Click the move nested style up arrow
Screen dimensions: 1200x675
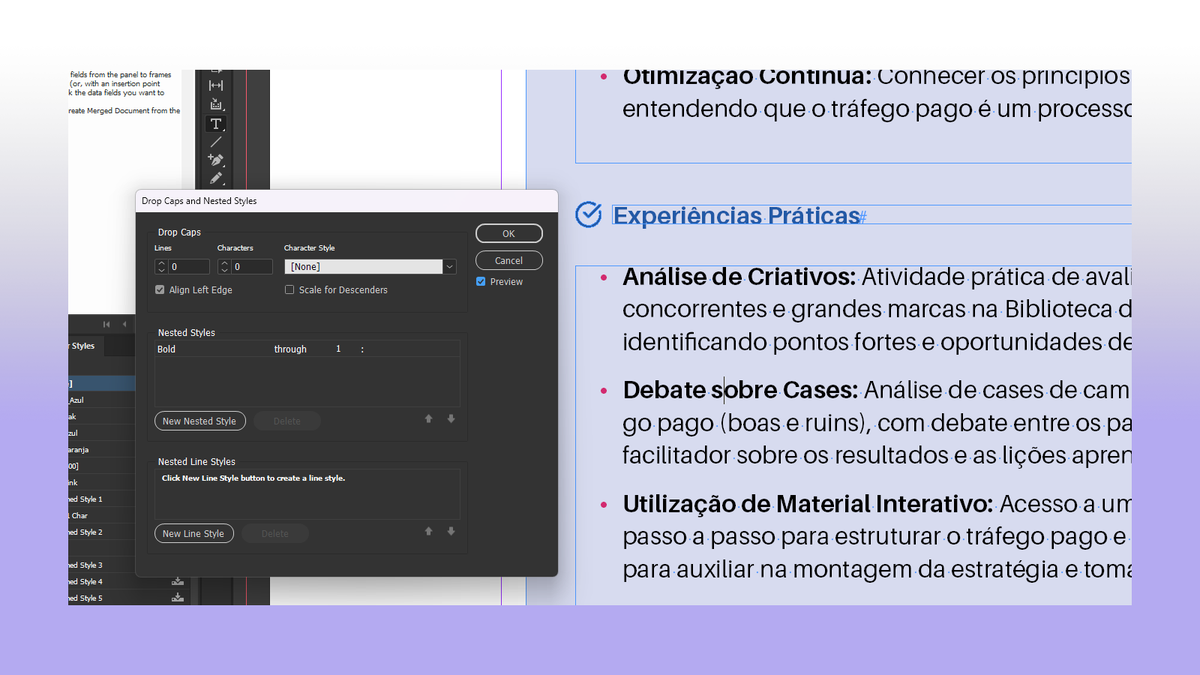point(428,420)
